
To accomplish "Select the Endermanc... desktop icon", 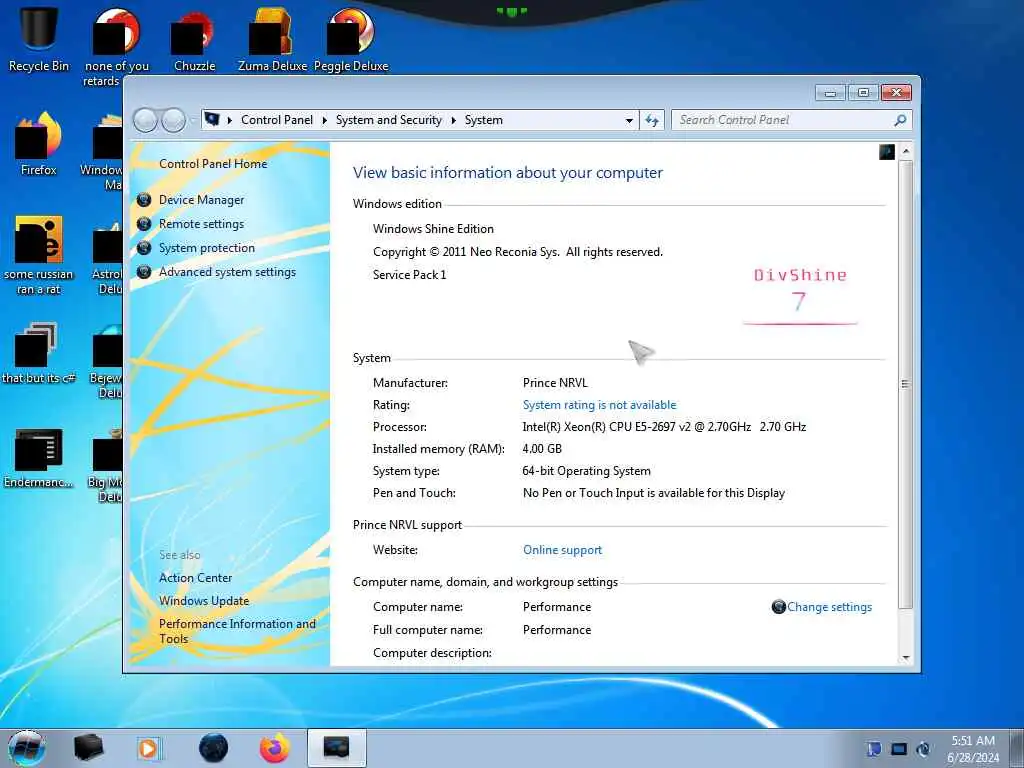I will pyautogui.click(x=38, y=457).
